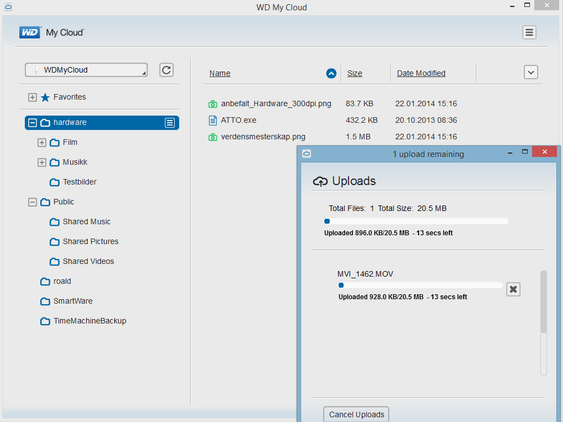Click the Uploads cloud icon

click(x=320, y=181)
